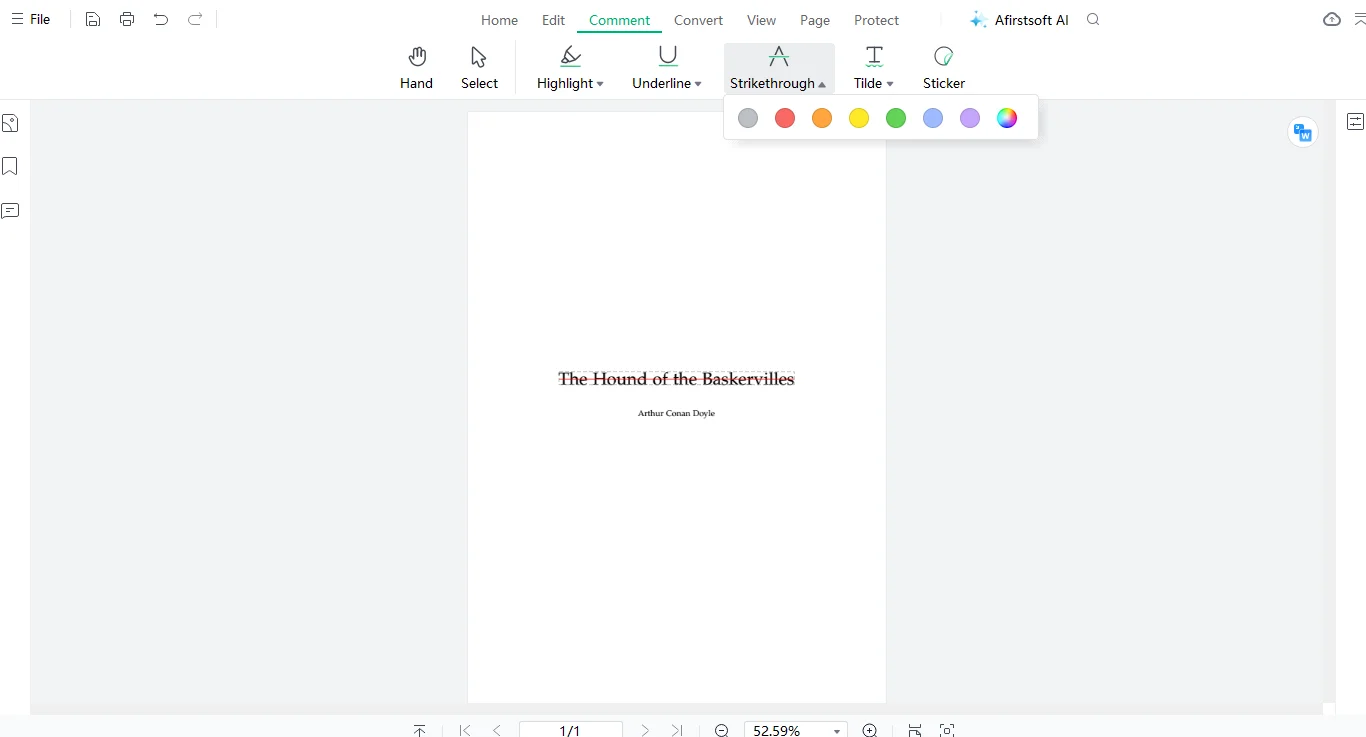Zoom out with the minus button
The width and height of the screenshot is (1366, 737).
(x=722, y=730)
